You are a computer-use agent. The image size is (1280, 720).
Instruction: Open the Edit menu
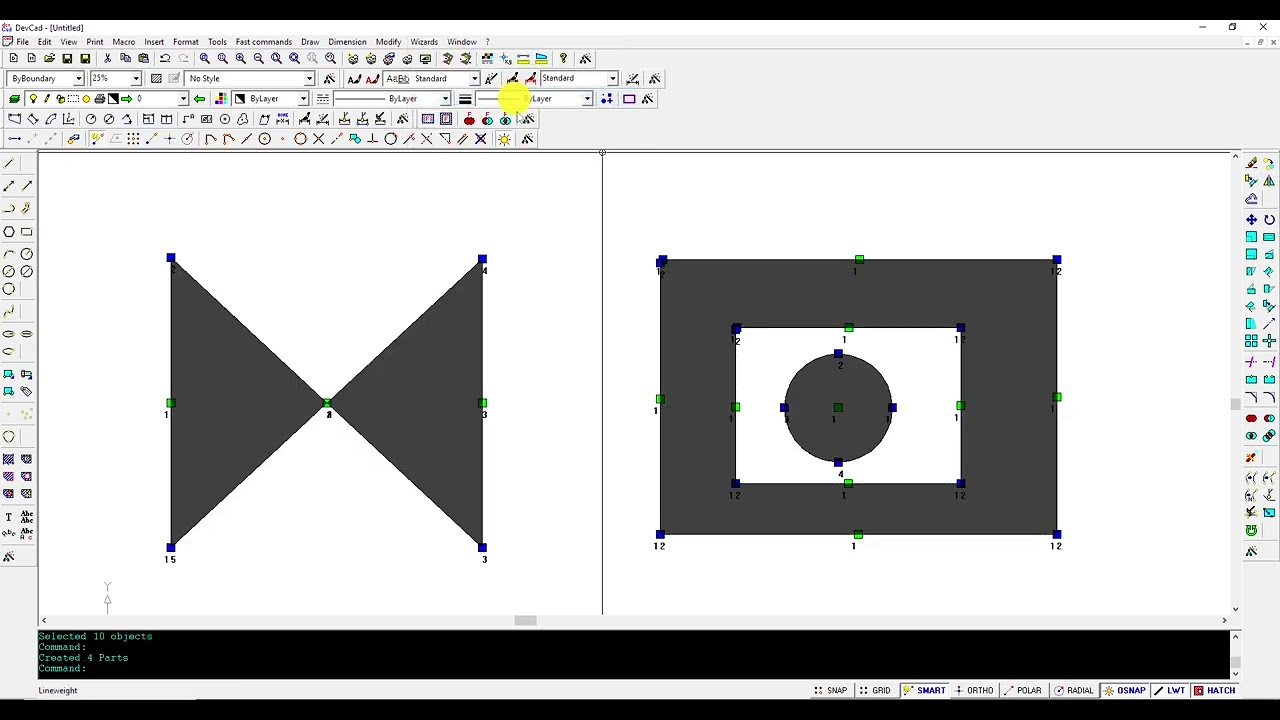tap(45, 42)
